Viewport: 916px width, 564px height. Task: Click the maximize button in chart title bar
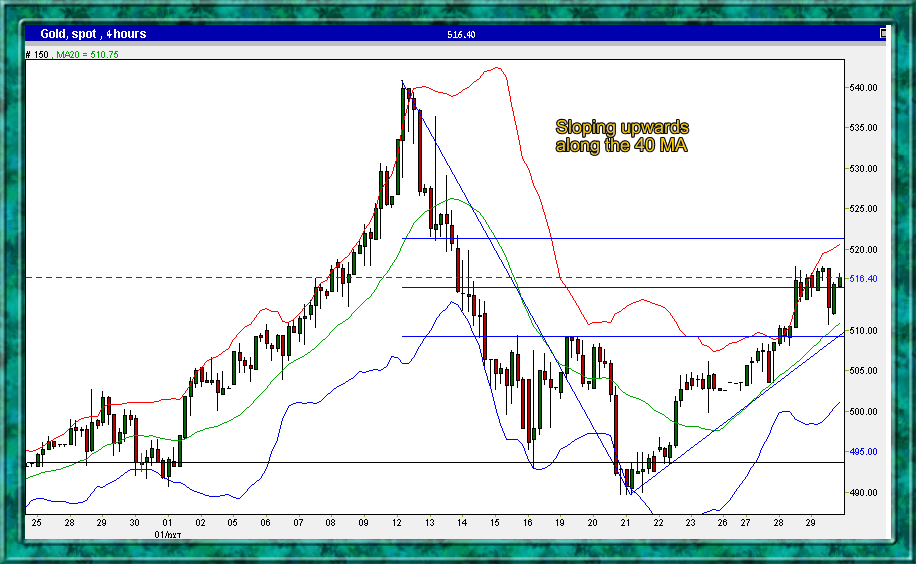[x=883, y=33]
